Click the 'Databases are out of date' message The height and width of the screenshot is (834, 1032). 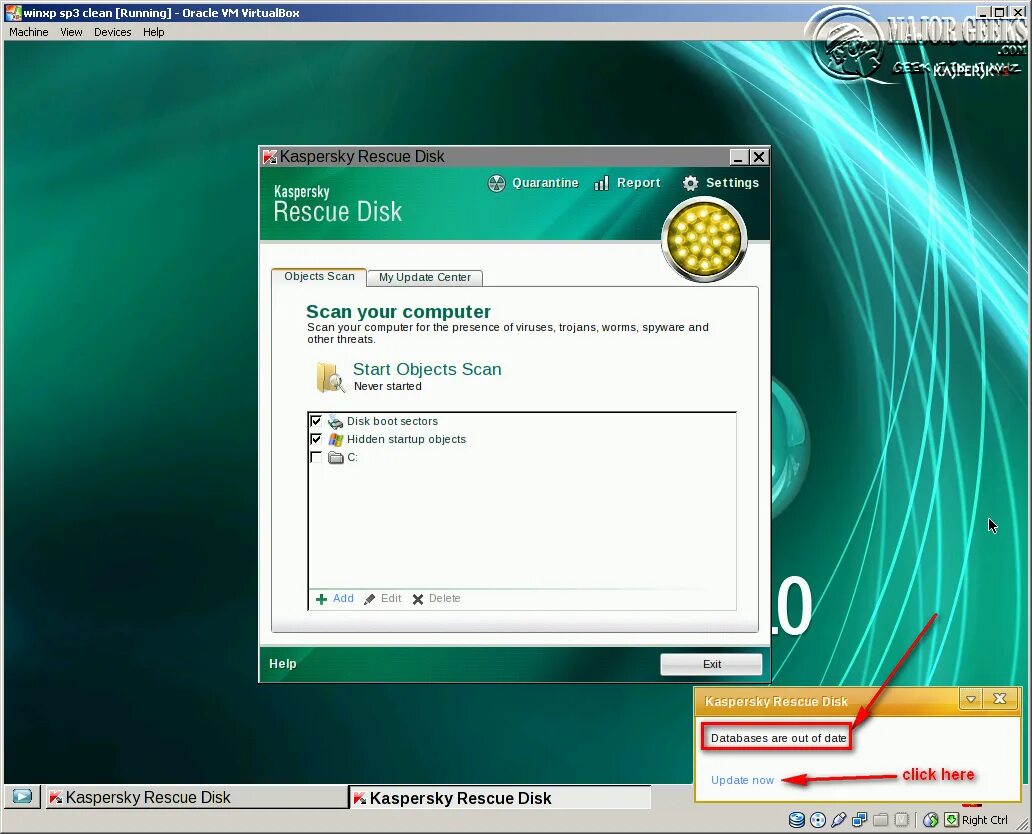click(779, 738)
